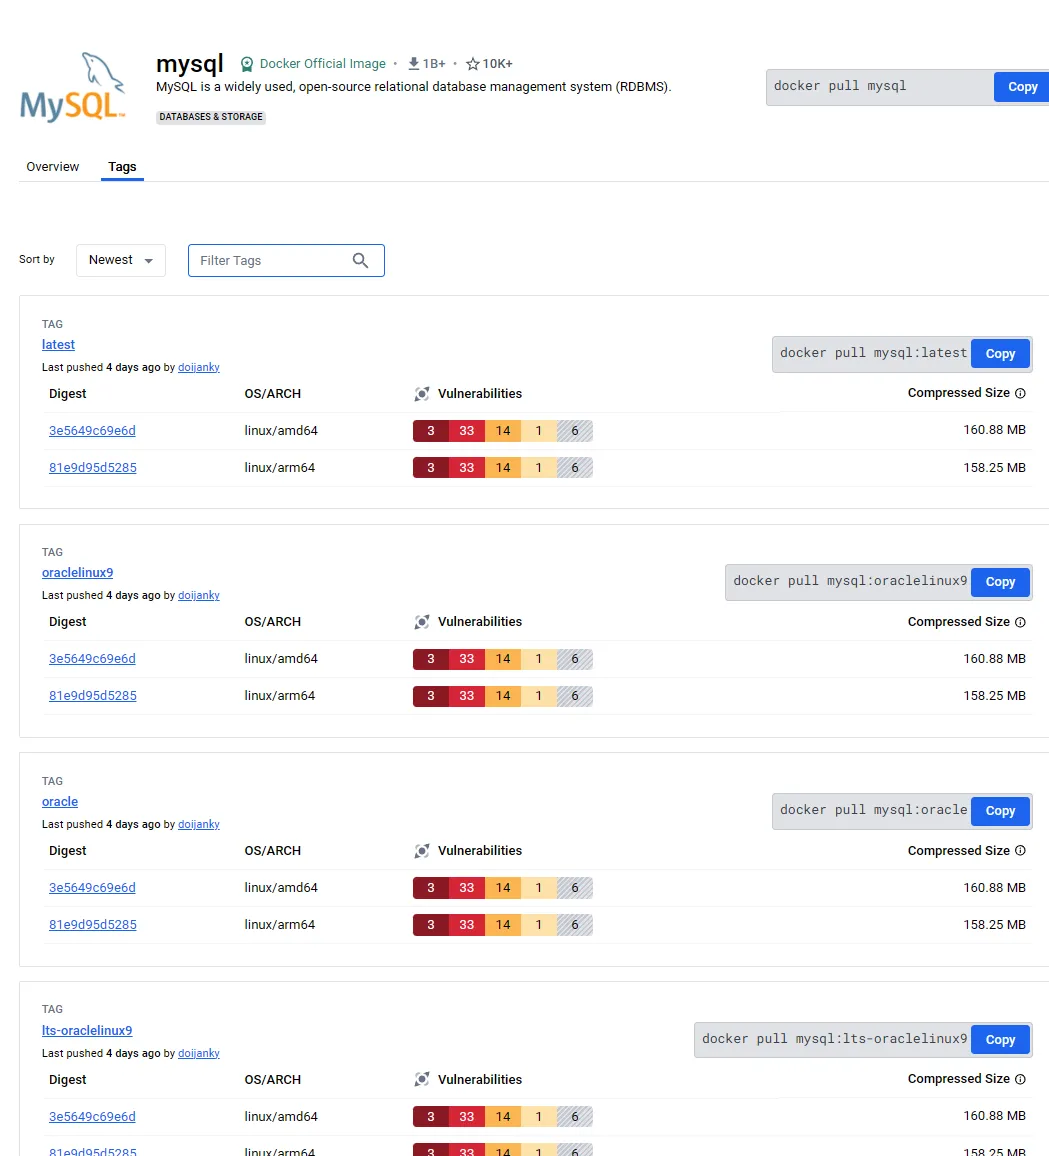Click linux/amd64 in the oraclelinux9 card
This screenshot has height=1156, width=1049.
(281, 658)
